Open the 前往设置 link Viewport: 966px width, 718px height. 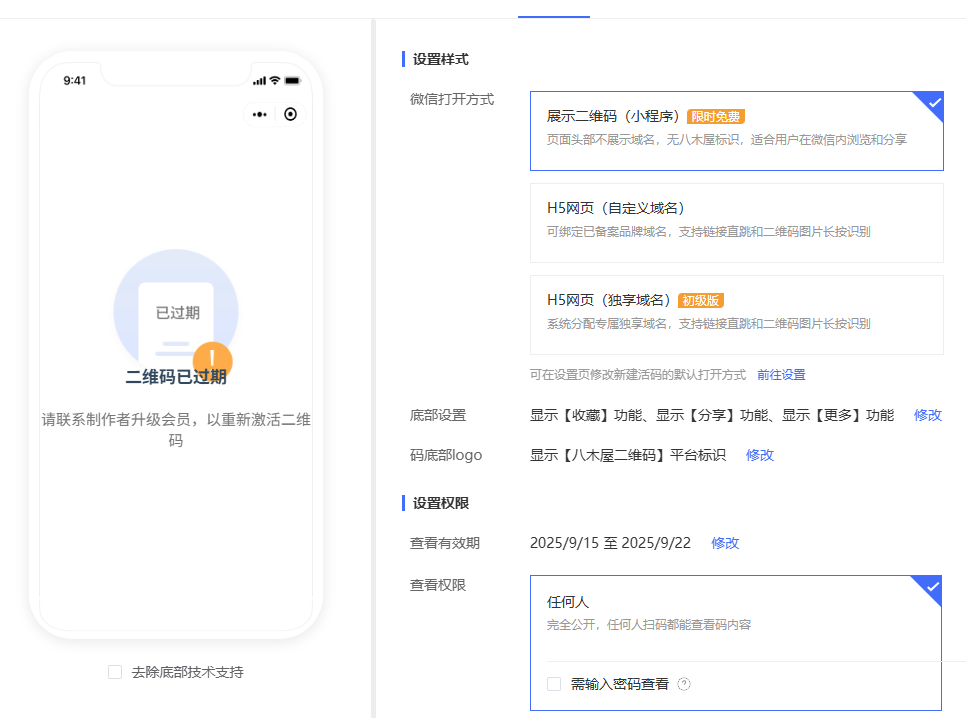click(781, 375)
